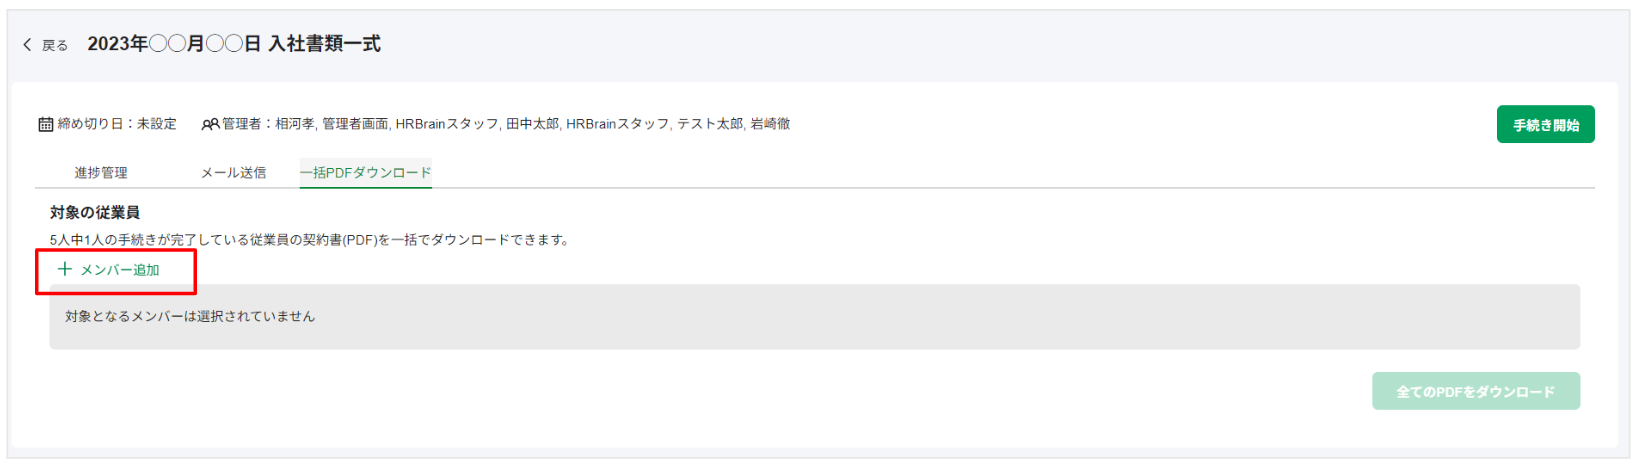Click the 5人中1人 description sentence
The width and height of the screenshot is (1638, 466).
click(309, 240)
